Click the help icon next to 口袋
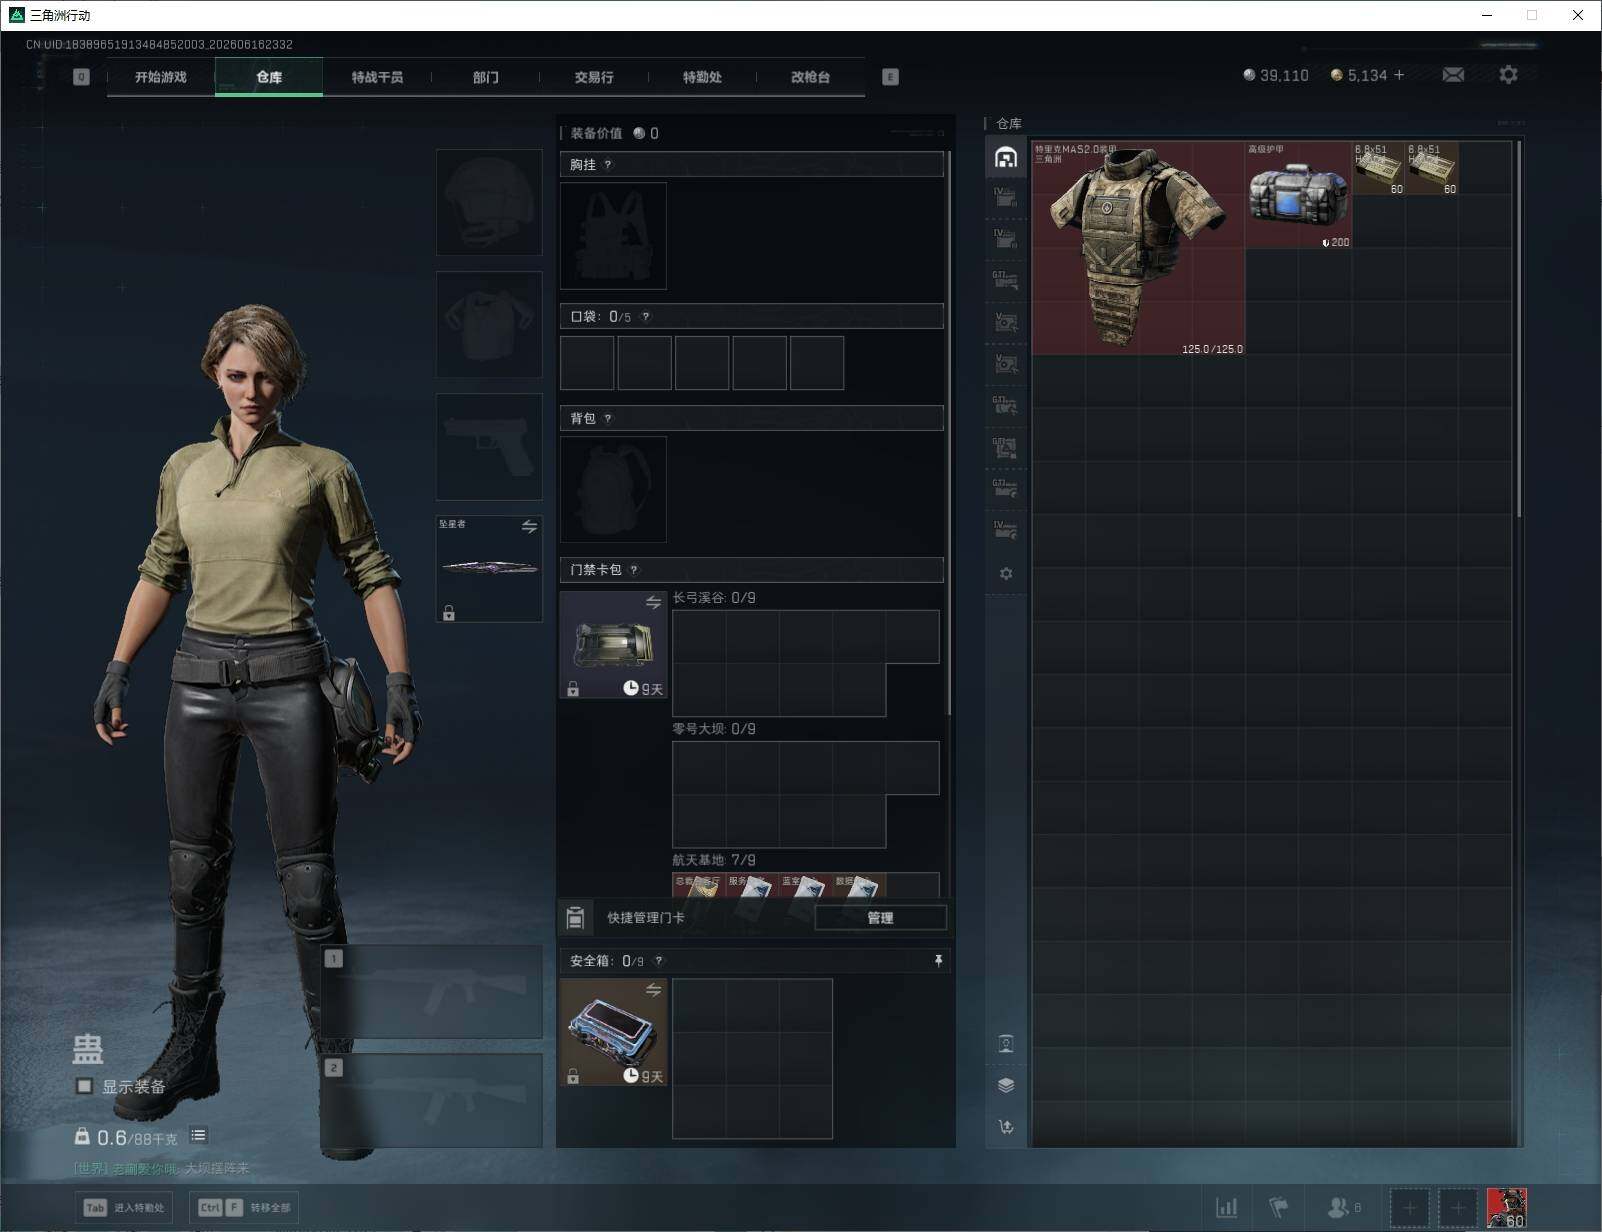The height and width of the screenshot is (1232, 1602). pos(646,317)
